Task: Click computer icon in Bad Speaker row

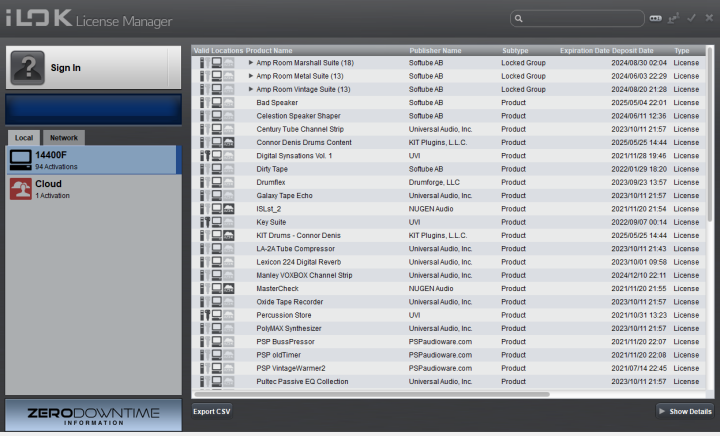Action: pos(217,102)
